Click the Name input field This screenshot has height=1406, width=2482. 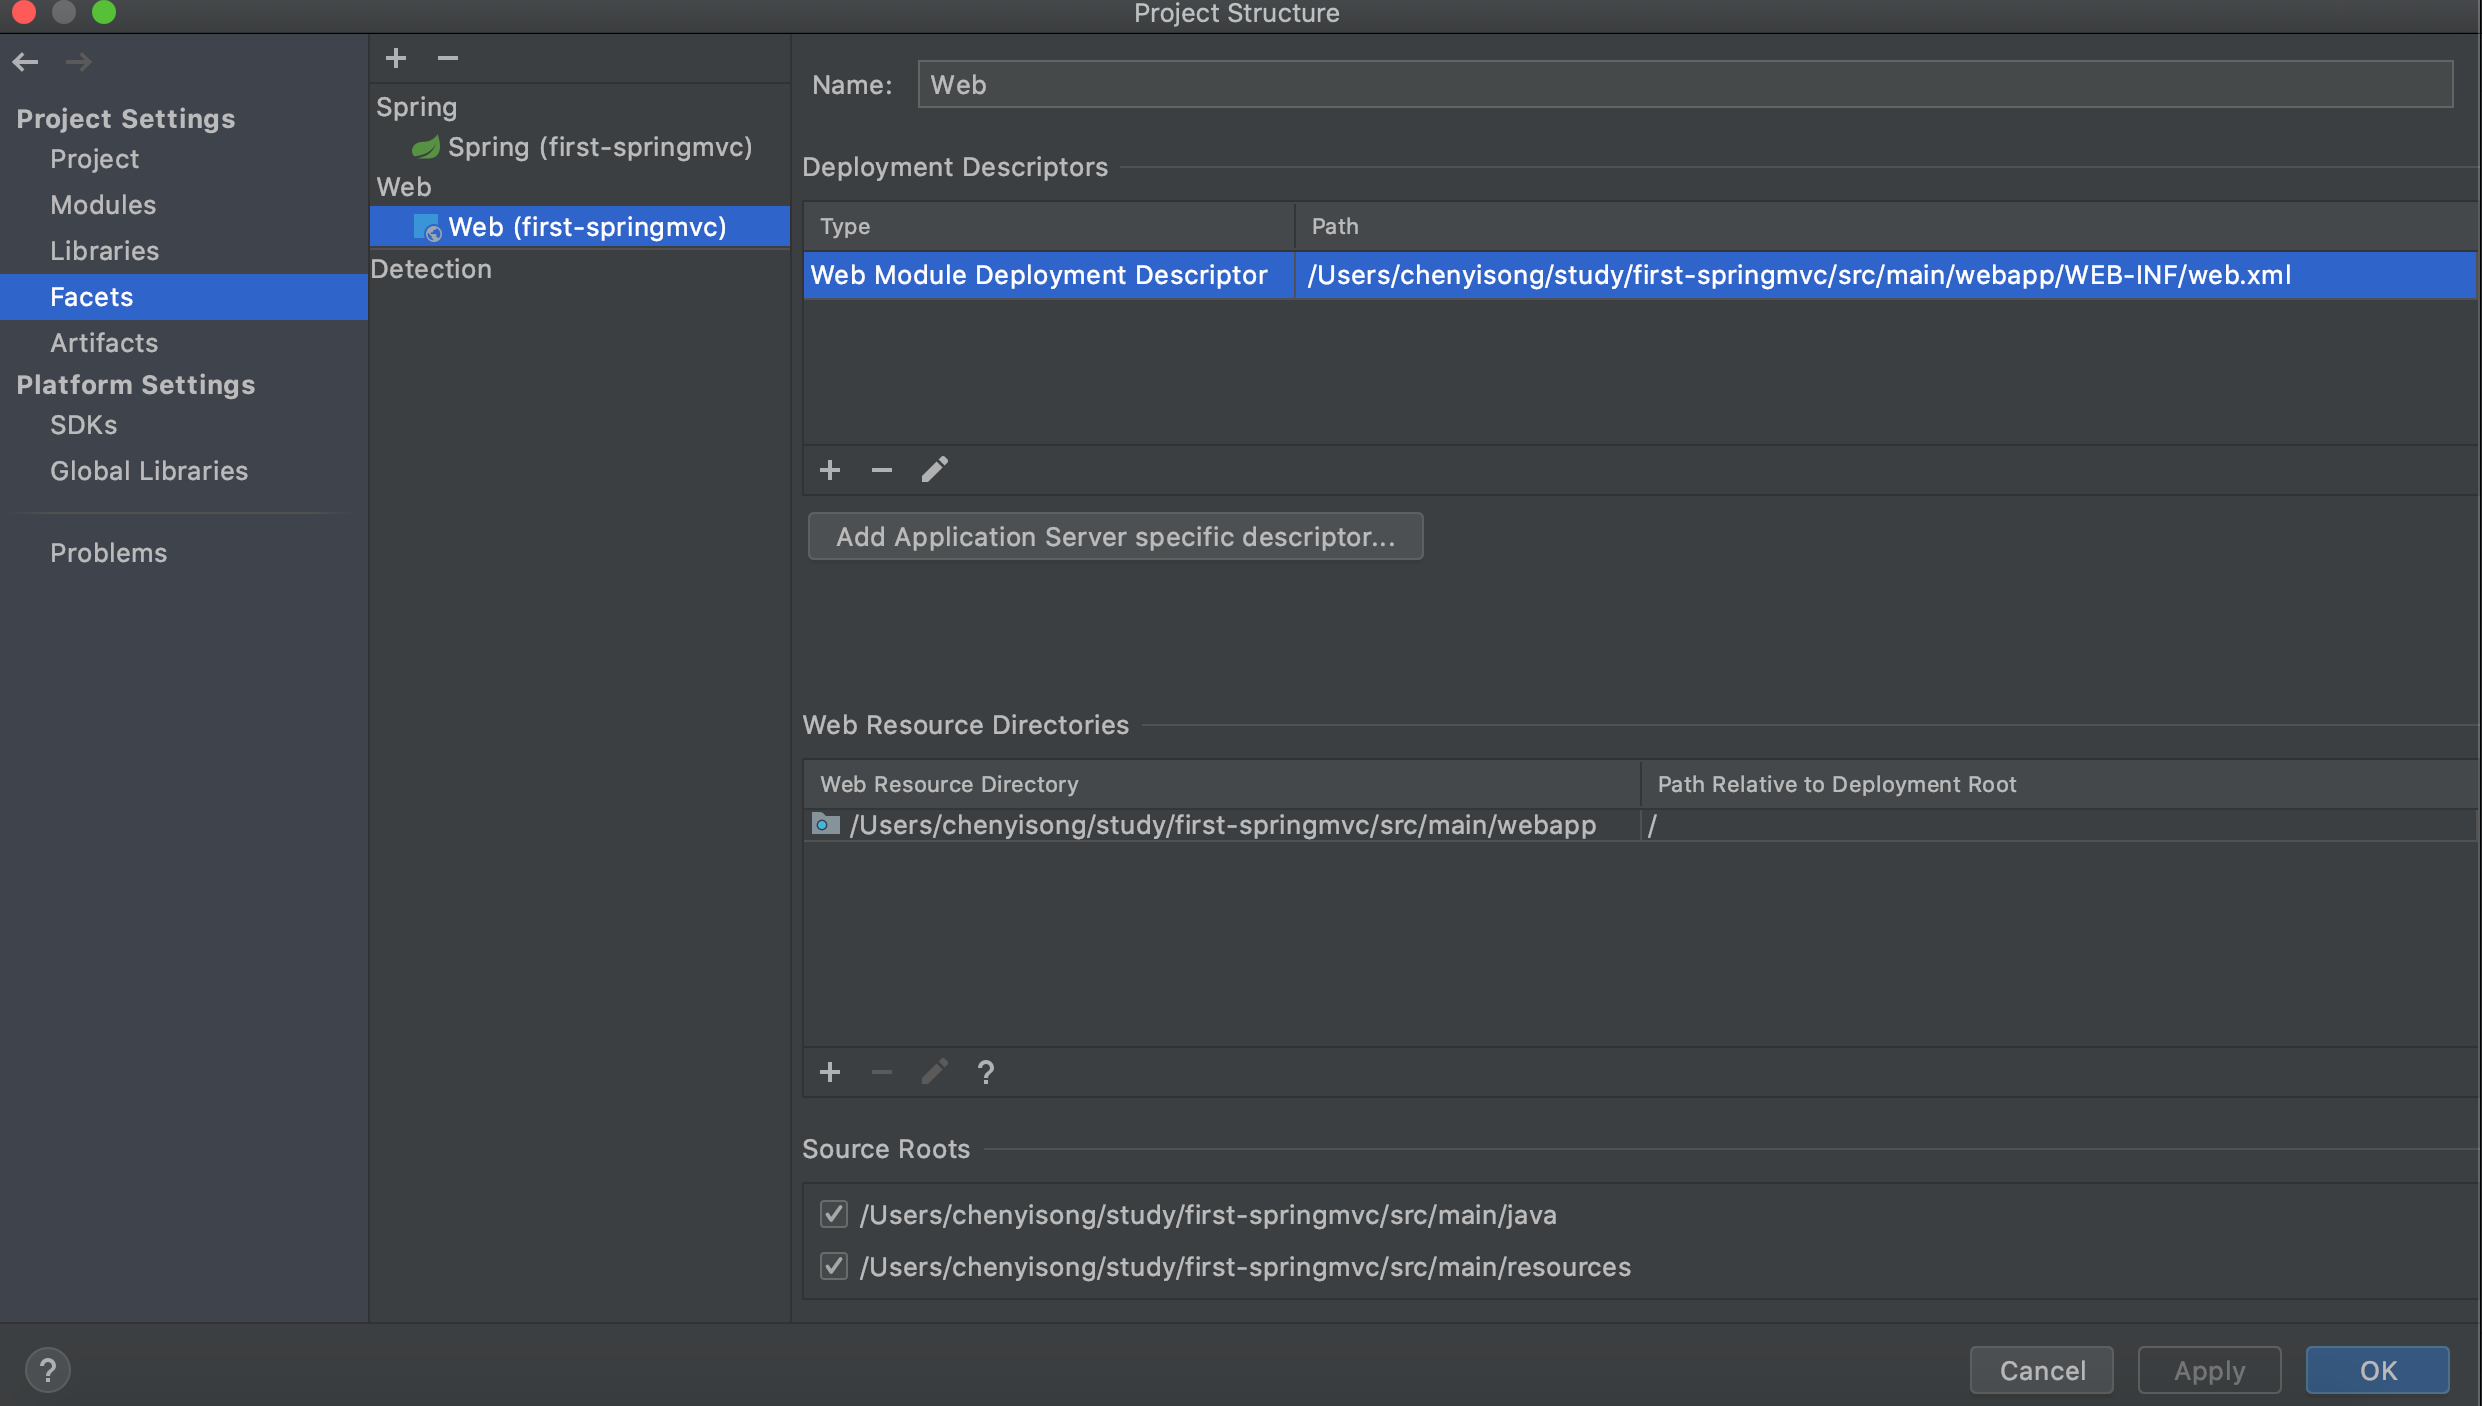click(x=1684, y=85)
